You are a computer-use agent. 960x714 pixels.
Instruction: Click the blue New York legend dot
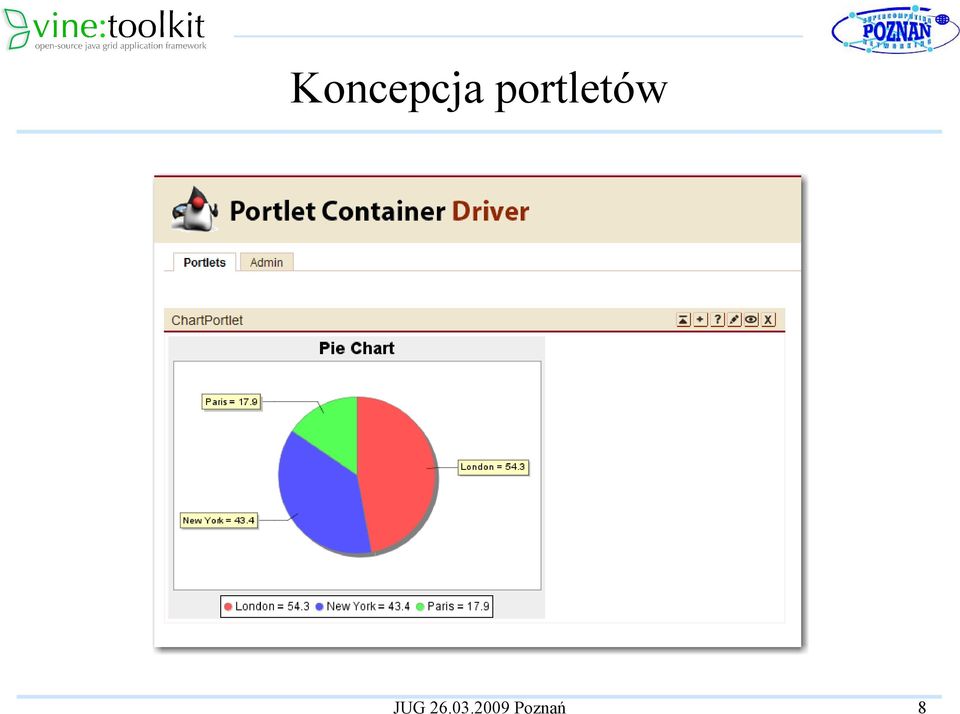[319, 607]
